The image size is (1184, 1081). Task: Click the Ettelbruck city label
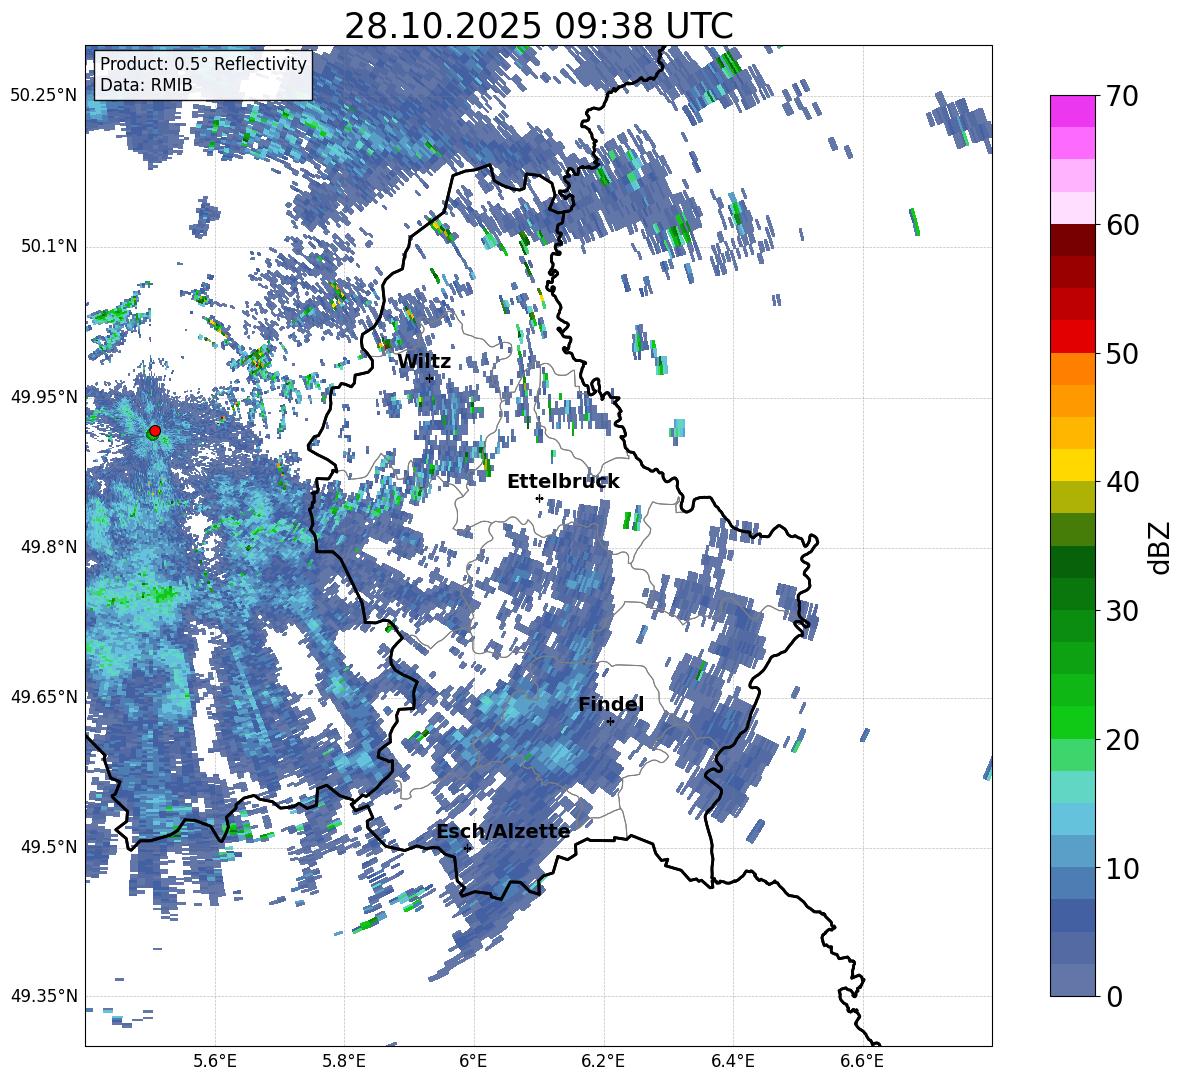563,482
